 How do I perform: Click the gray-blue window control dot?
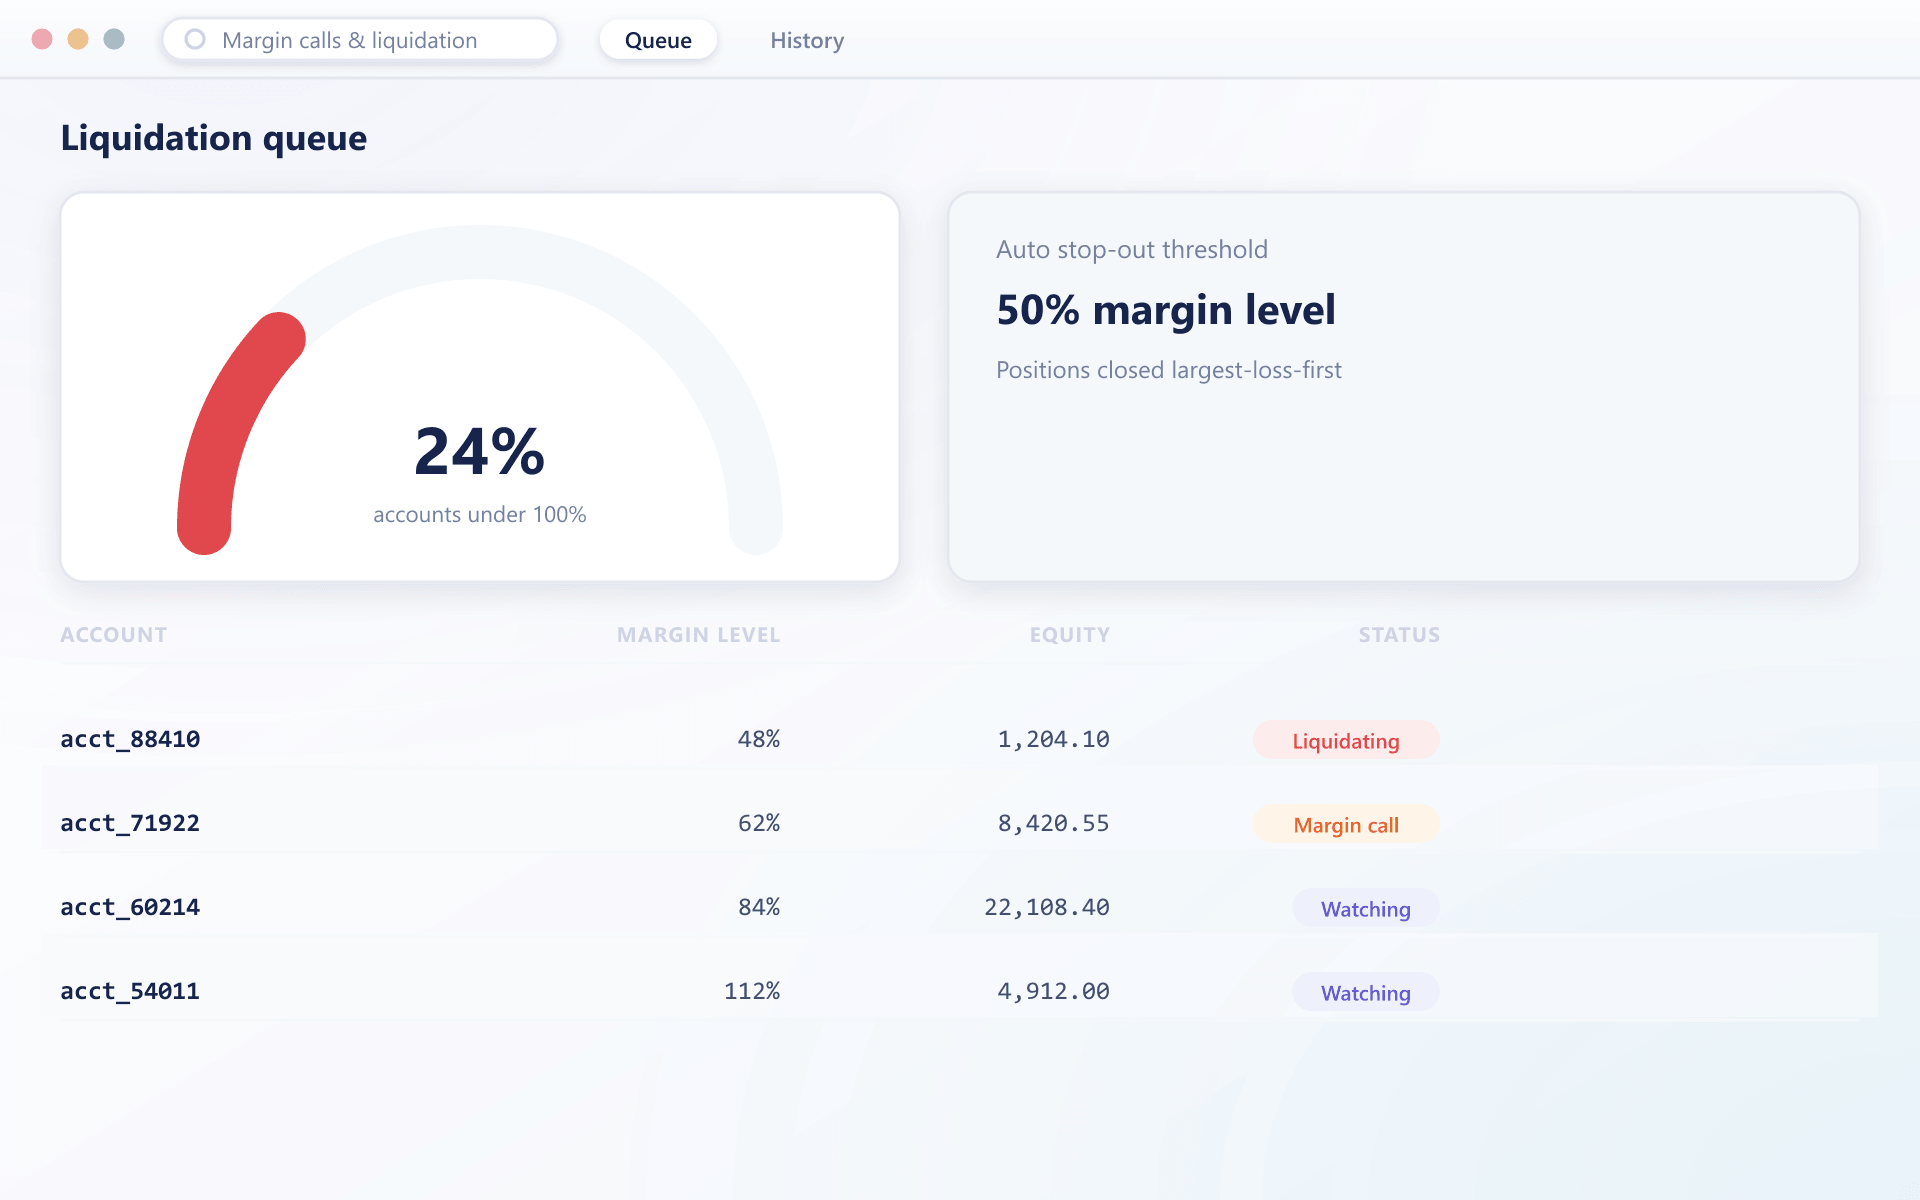click(x=114, y=39)
